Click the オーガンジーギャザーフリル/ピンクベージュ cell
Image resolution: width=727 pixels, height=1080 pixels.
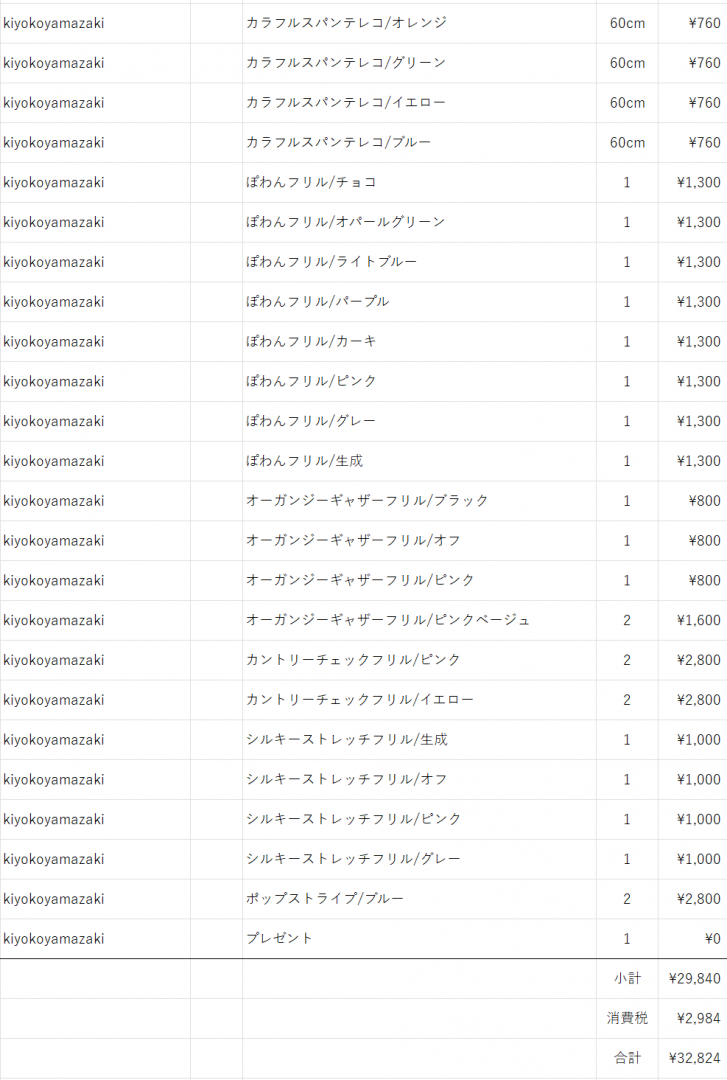pyautogui.click(x=419, y=621)
